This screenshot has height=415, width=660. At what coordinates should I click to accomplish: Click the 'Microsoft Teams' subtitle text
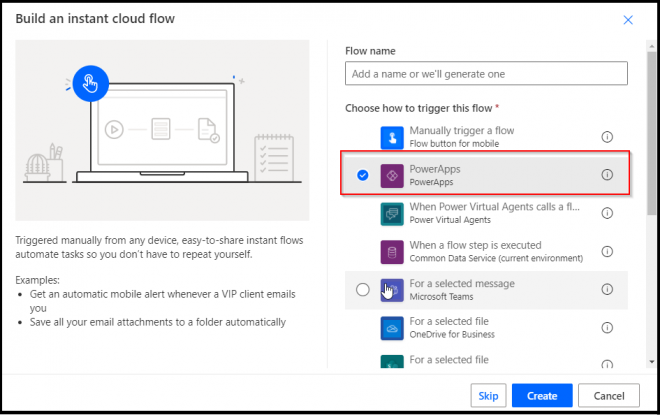click(x=441, y=296)
